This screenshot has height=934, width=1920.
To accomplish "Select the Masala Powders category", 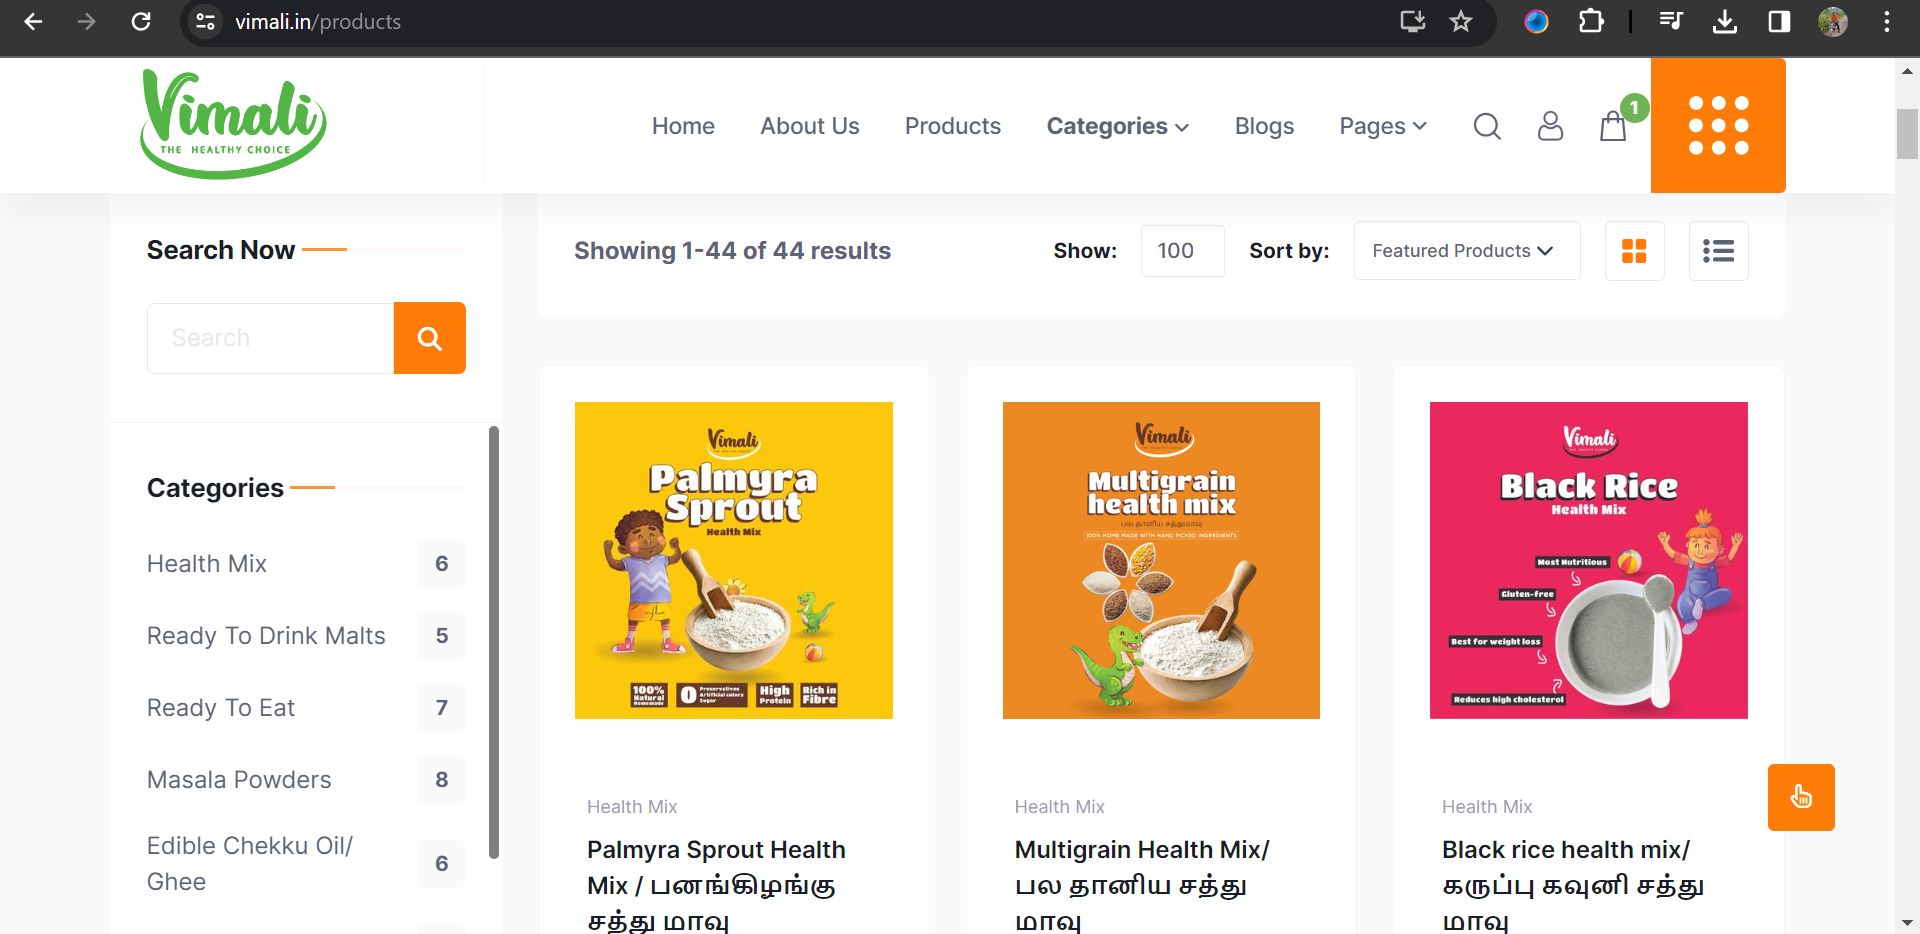I will (239, 780).
